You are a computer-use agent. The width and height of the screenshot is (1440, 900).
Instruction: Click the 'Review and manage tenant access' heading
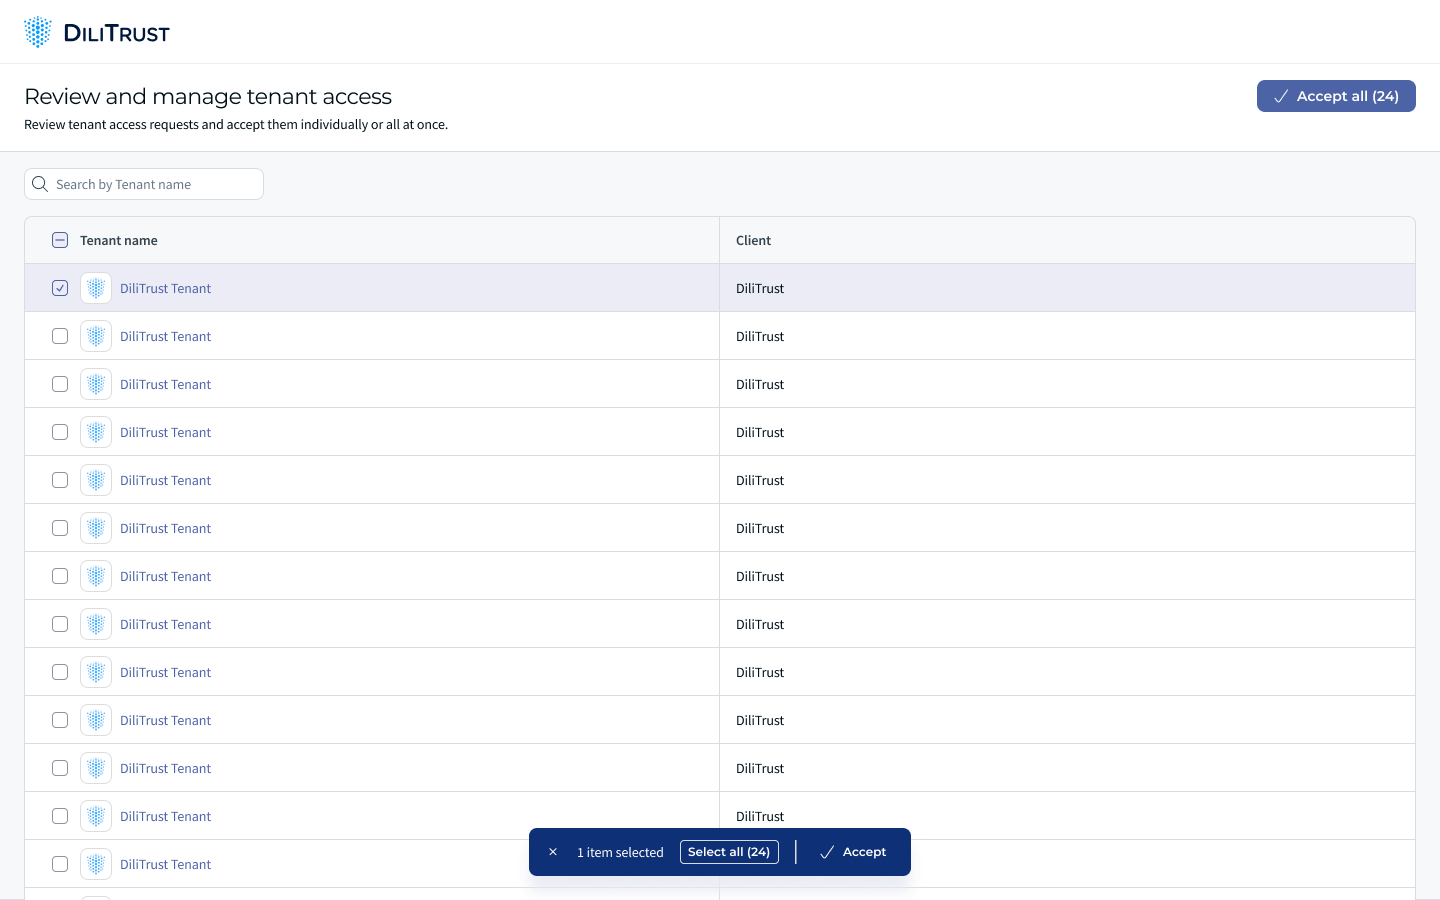[208, 96]
